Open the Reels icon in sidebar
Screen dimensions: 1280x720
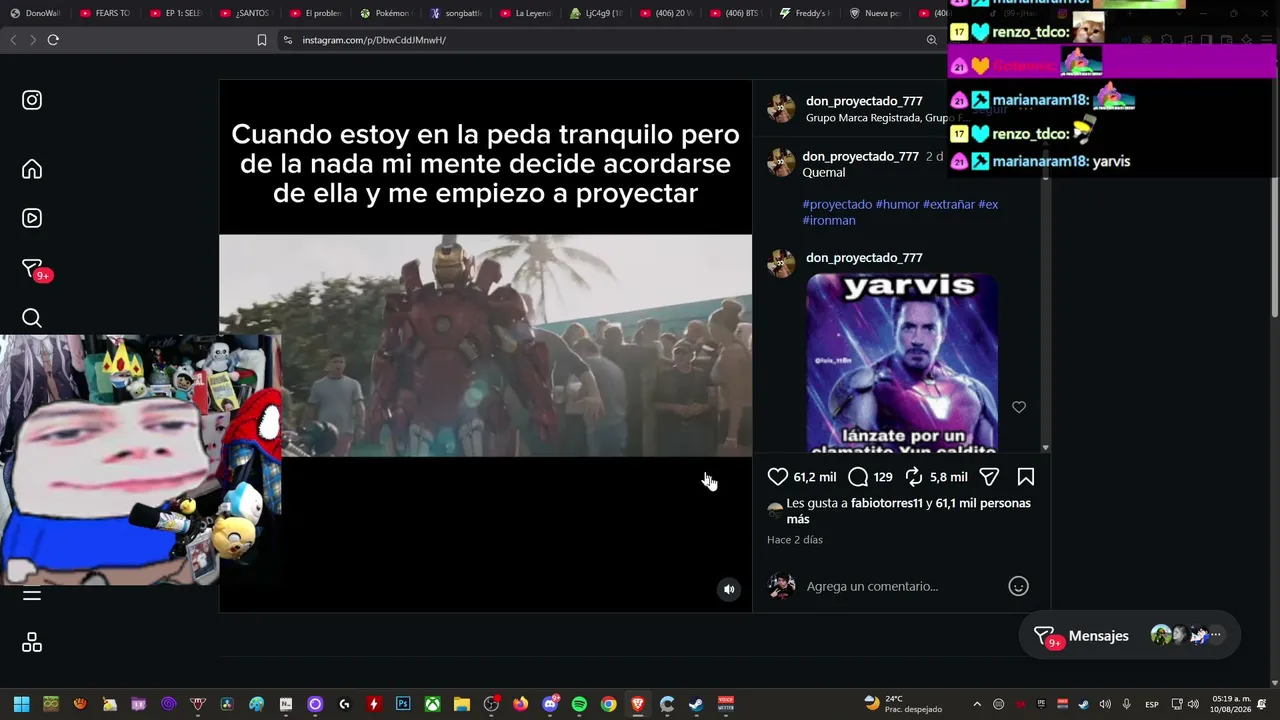tap(32, 218)
